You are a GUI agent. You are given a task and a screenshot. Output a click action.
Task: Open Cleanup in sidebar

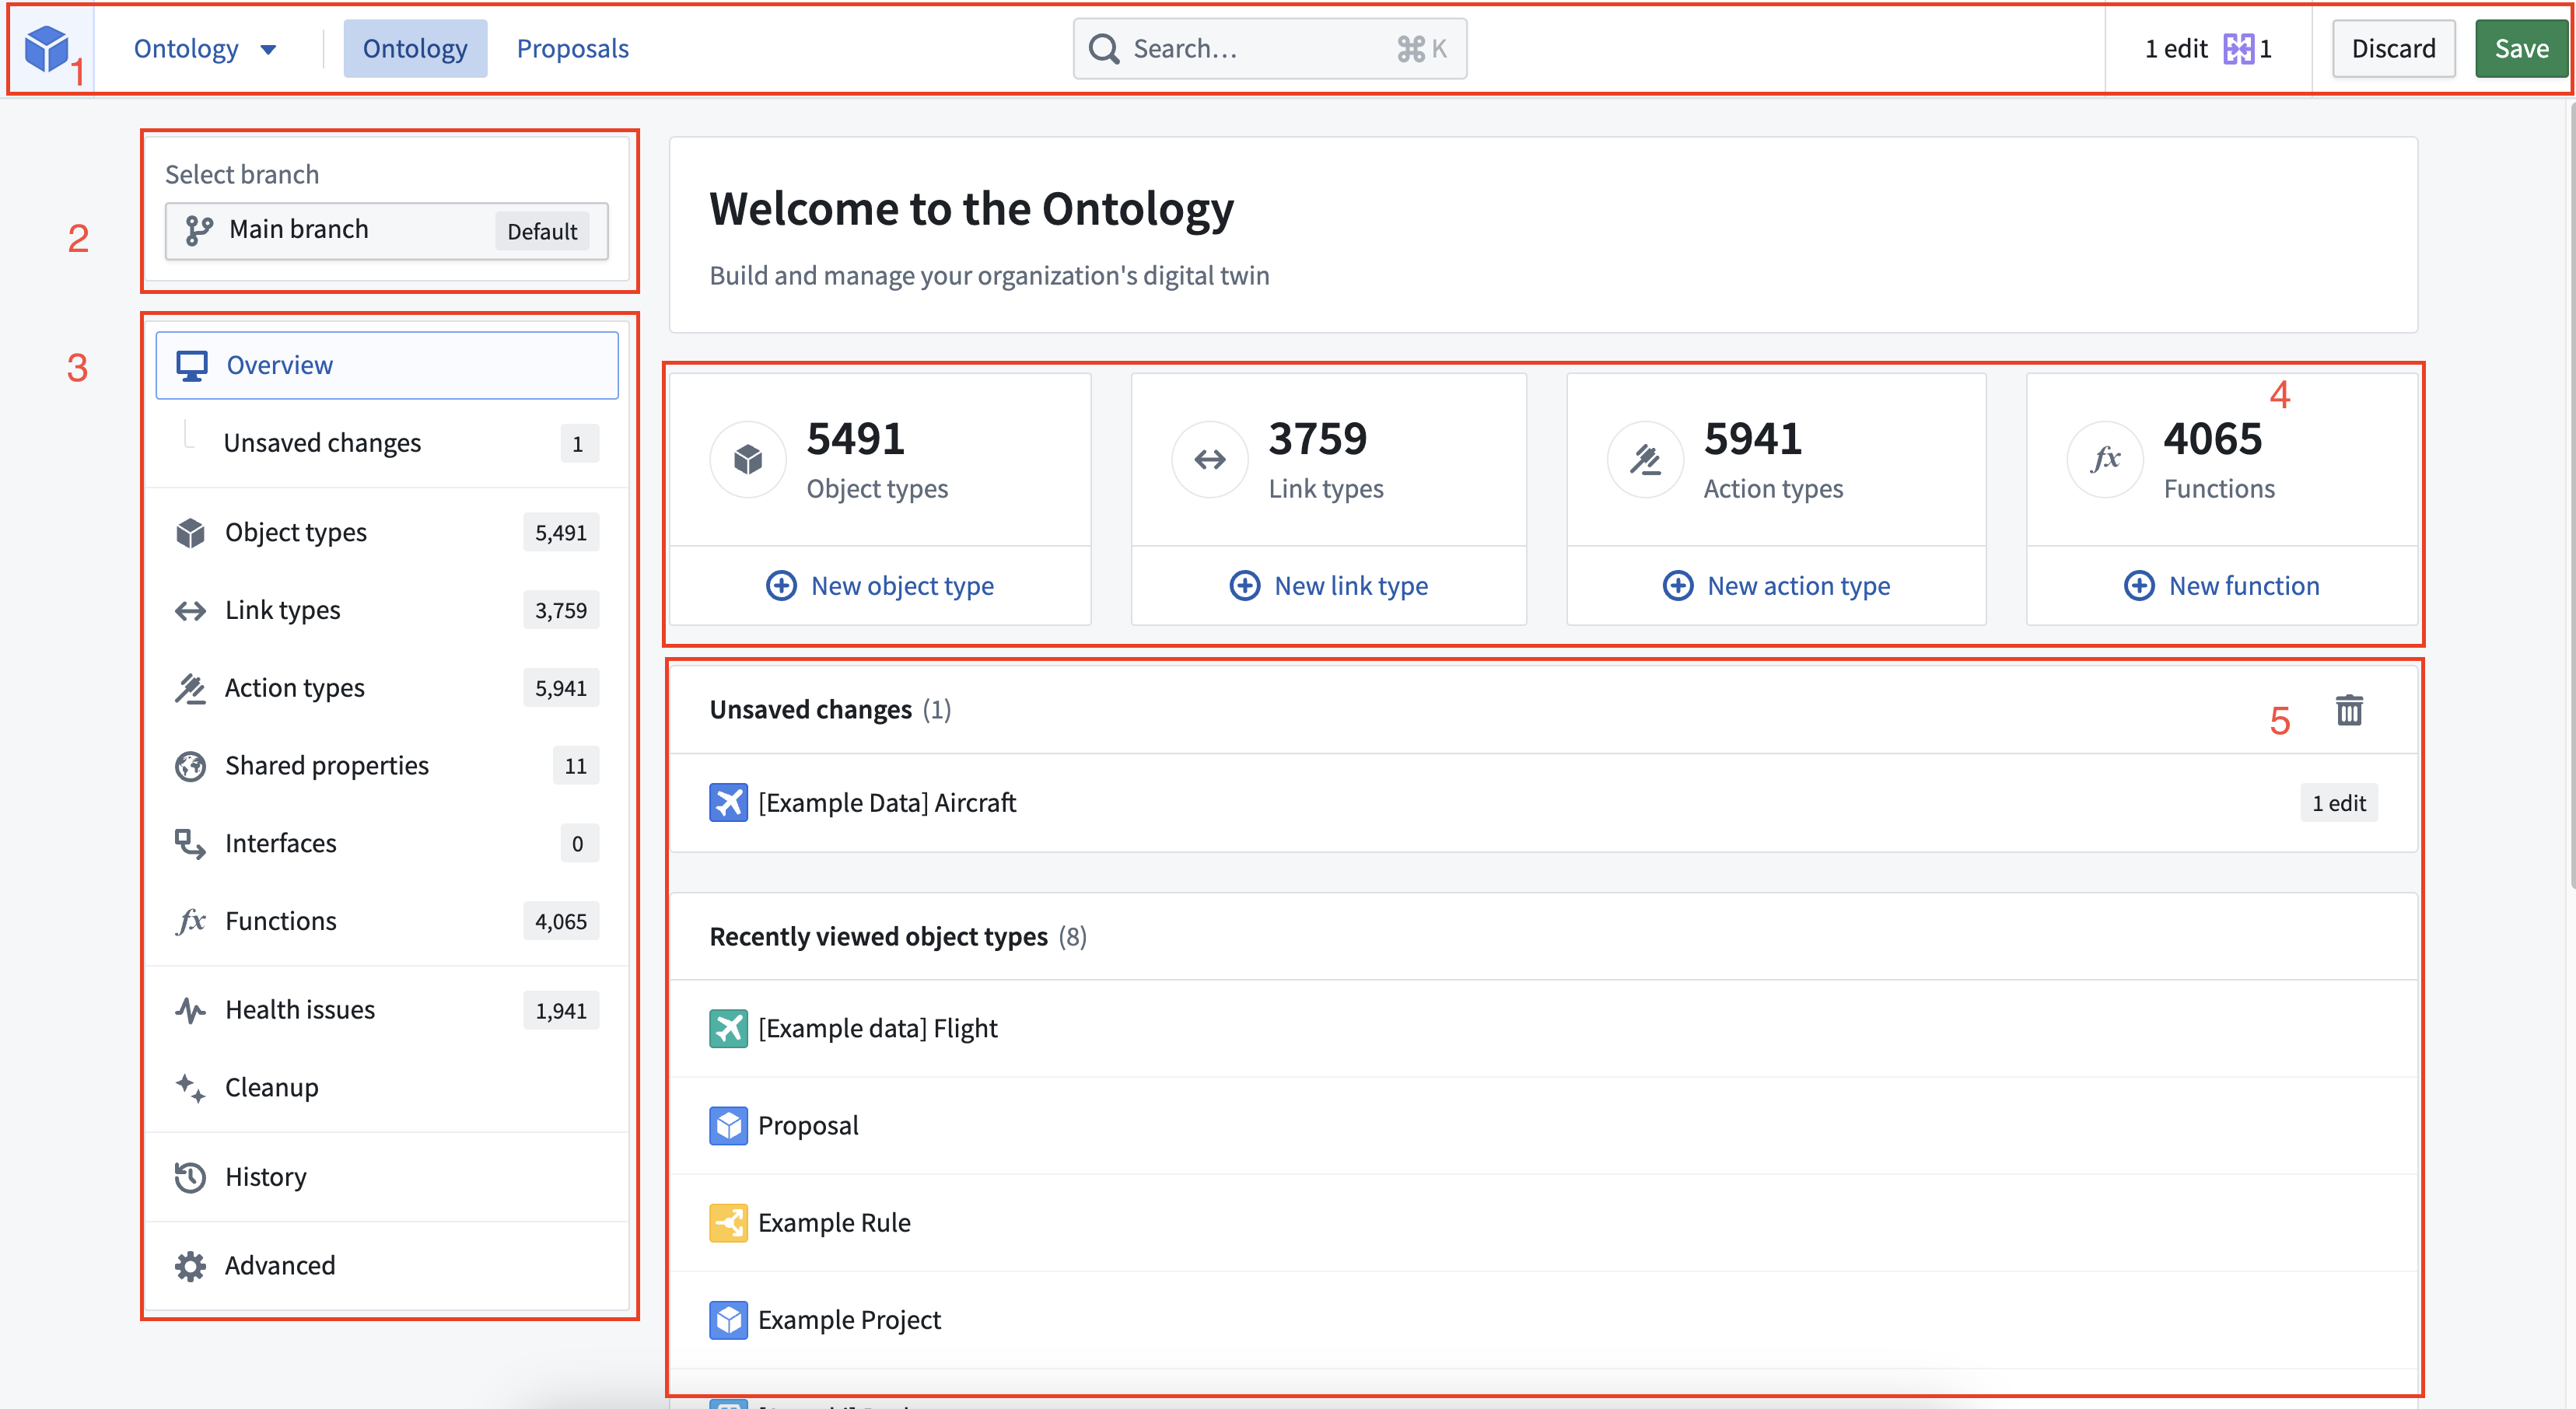pos(386,1087)
